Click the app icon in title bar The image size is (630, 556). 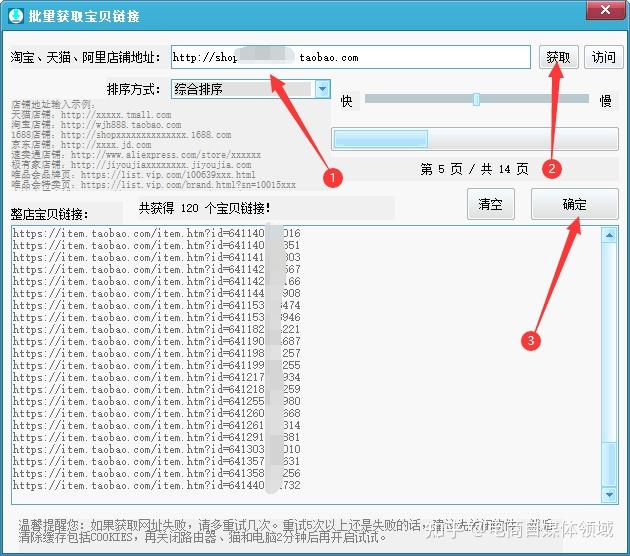pyautogui.click(x=16, y=16)
